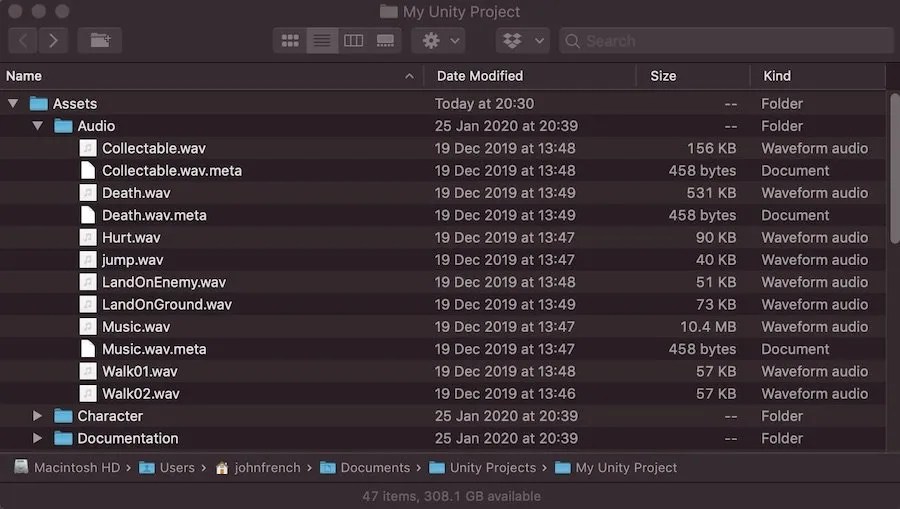Select Collectable.wav.meta document icon
The height and width of the screenshot is (509, 900).
[88, 170]
